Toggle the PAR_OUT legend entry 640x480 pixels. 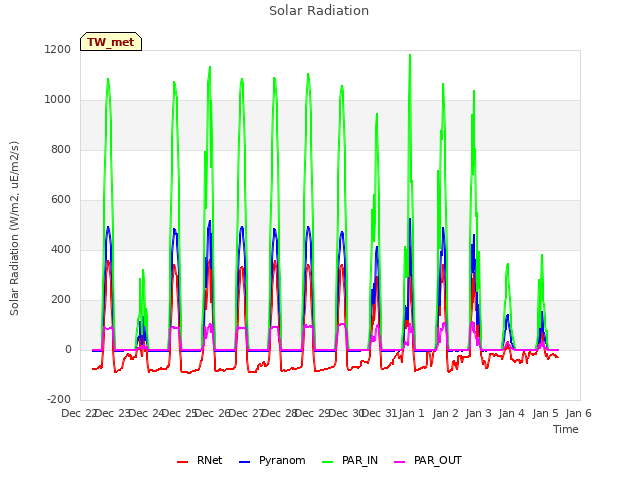(x=428, y=460)
